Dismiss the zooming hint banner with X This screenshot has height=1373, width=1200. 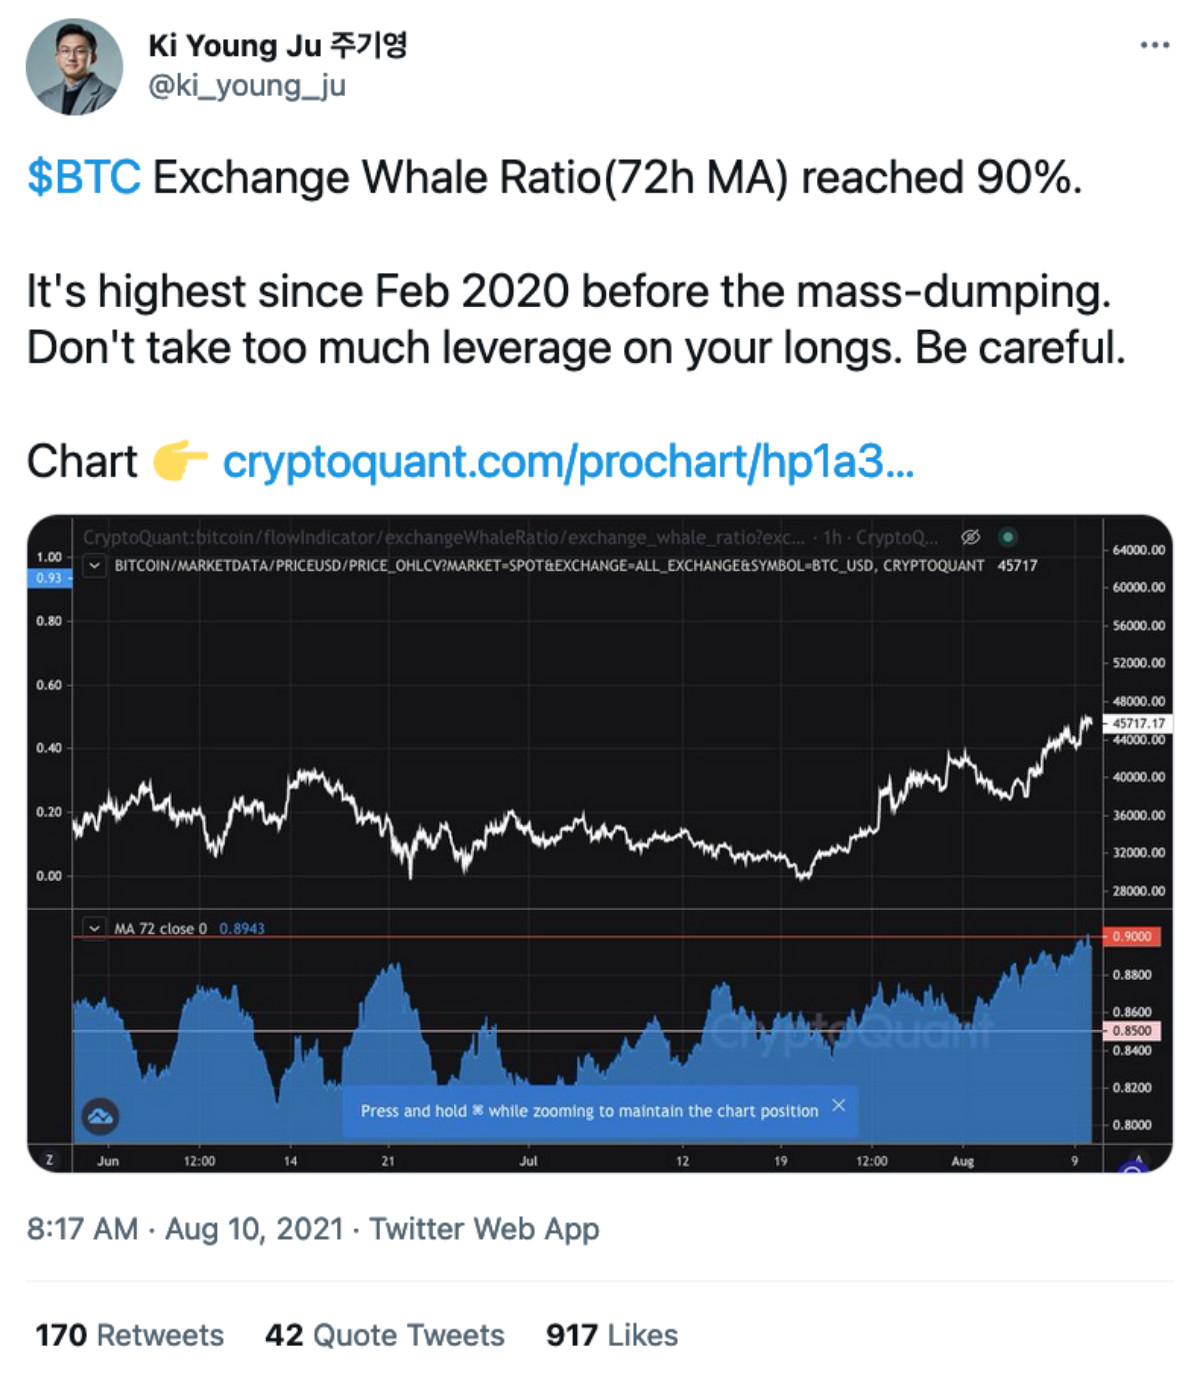(838, 1105)
